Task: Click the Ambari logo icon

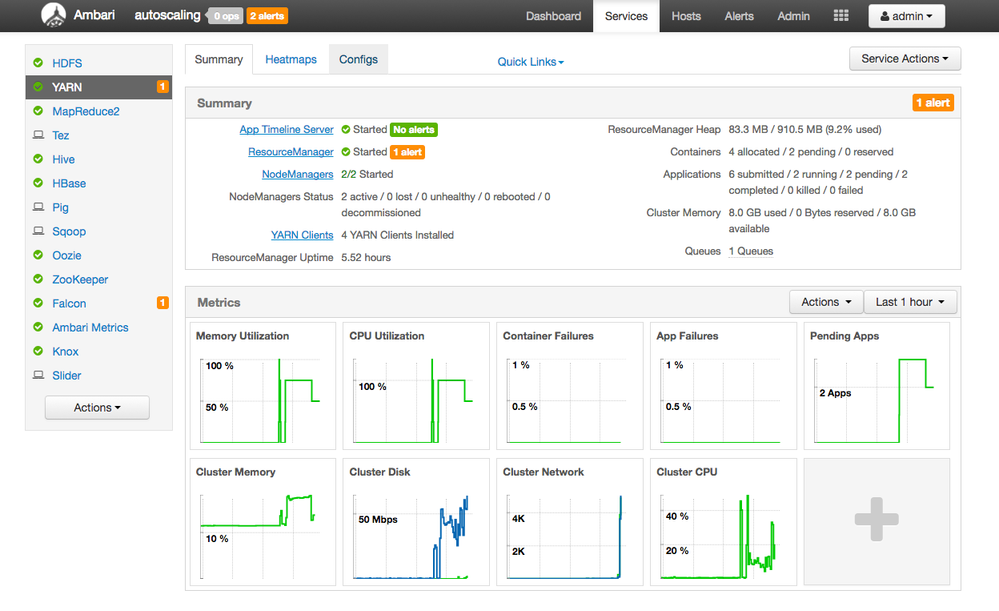Action: (x=53, y=15)
